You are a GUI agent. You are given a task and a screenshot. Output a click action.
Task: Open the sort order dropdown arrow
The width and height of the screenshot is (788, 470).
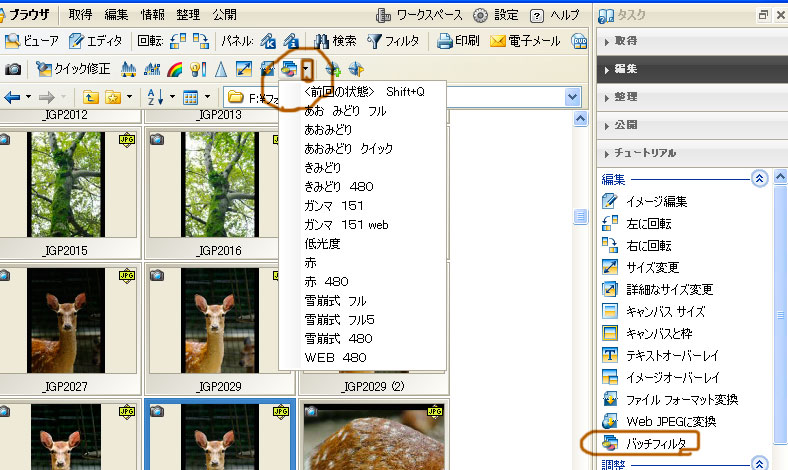tap(172, 97)
